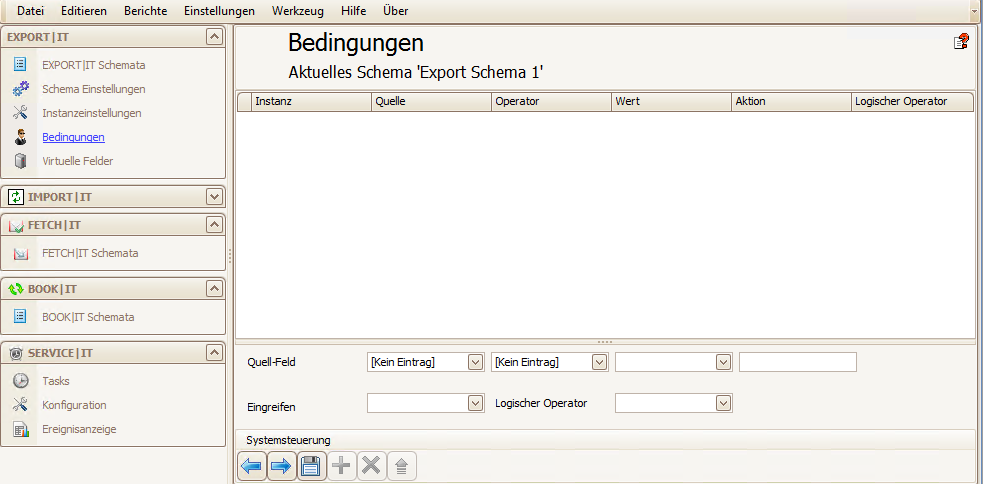Go forward with the right arrow button
The height and width of the screenshot is (484, 983).
282,466
